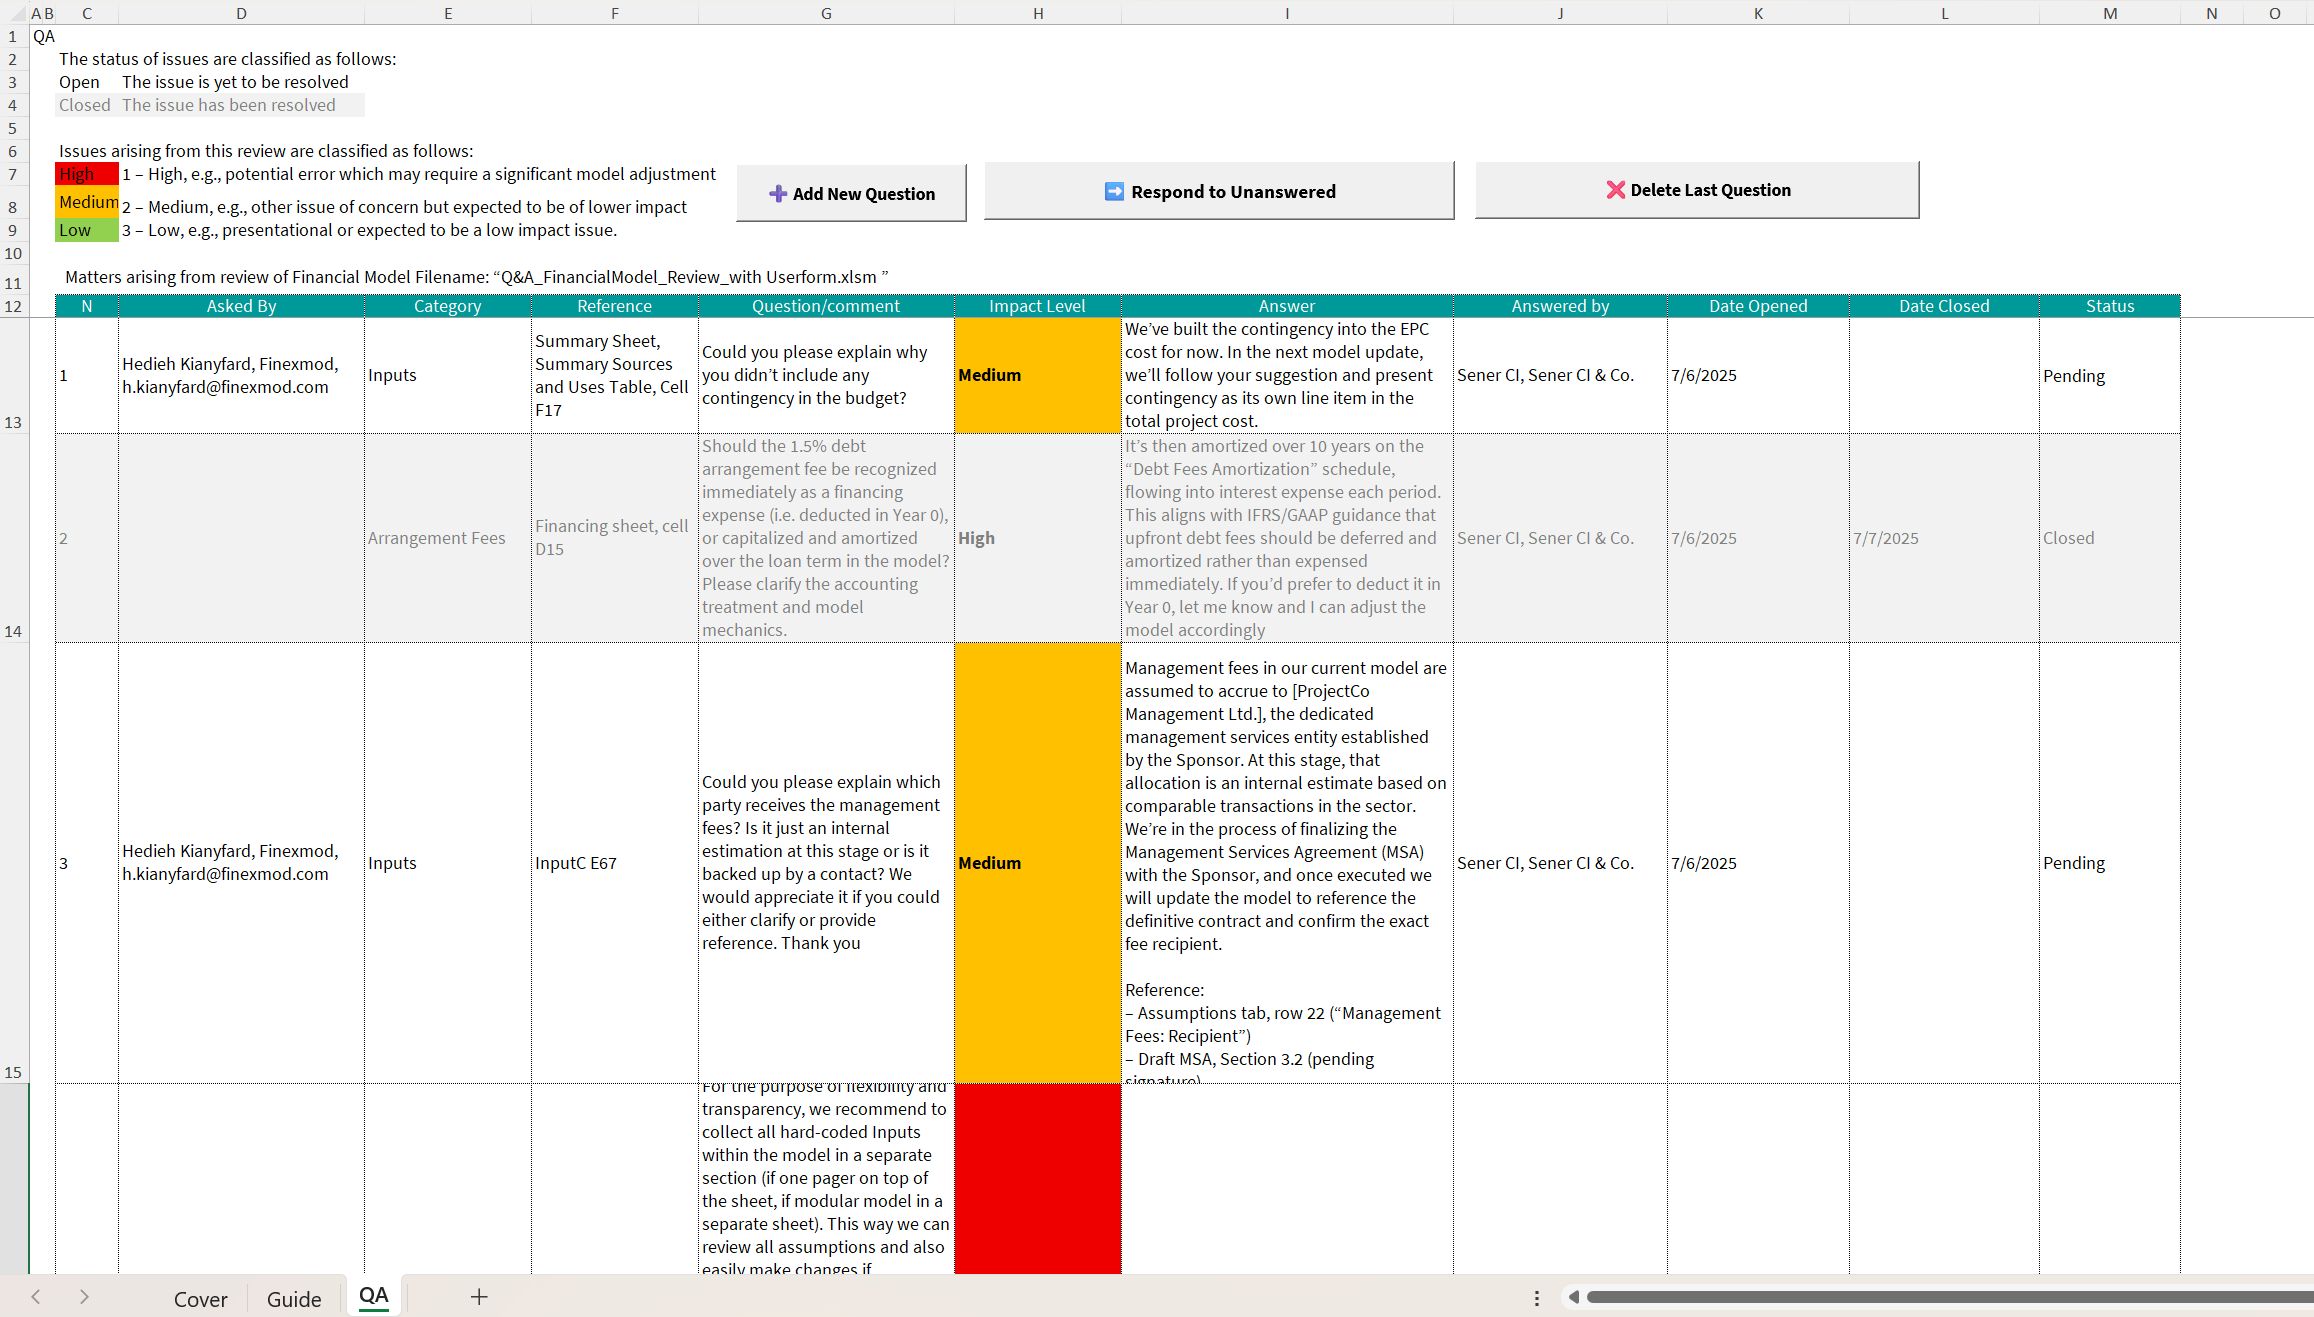Image resolution: width=2314 pixels, height=1317 pixels.
Task: Add a new sheet with the plus icon
Action: point(479,1297)
